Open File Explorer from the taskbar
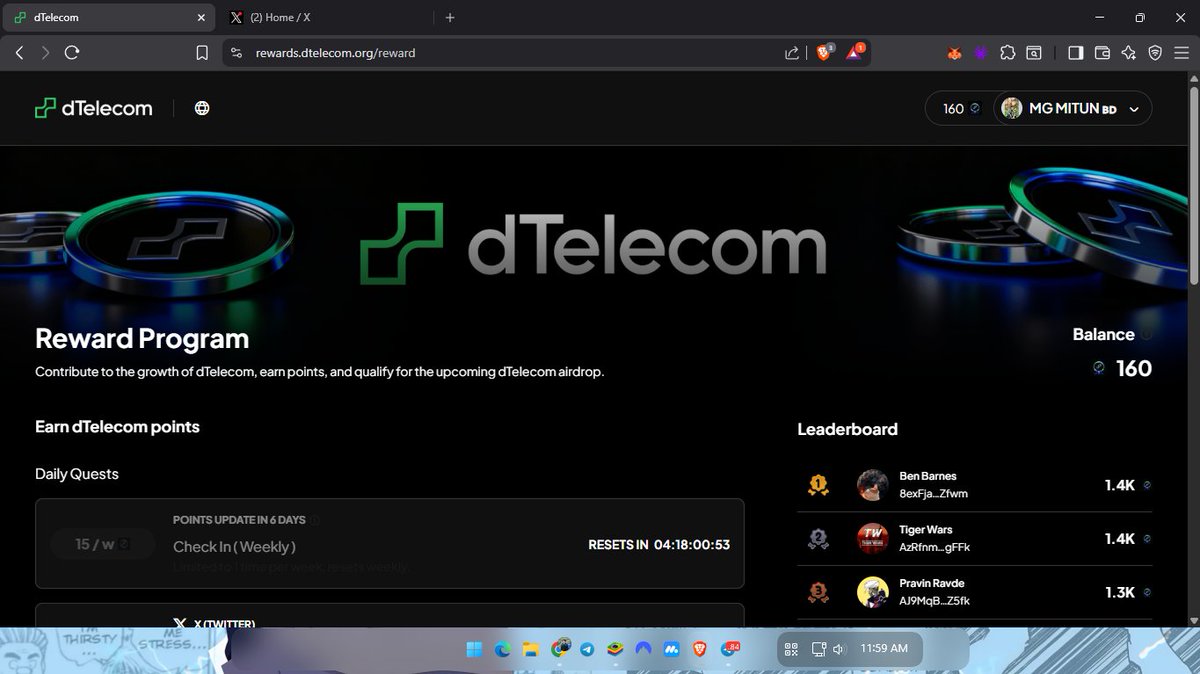Viewport: 1200px width, 674px height. click(531, 649)
